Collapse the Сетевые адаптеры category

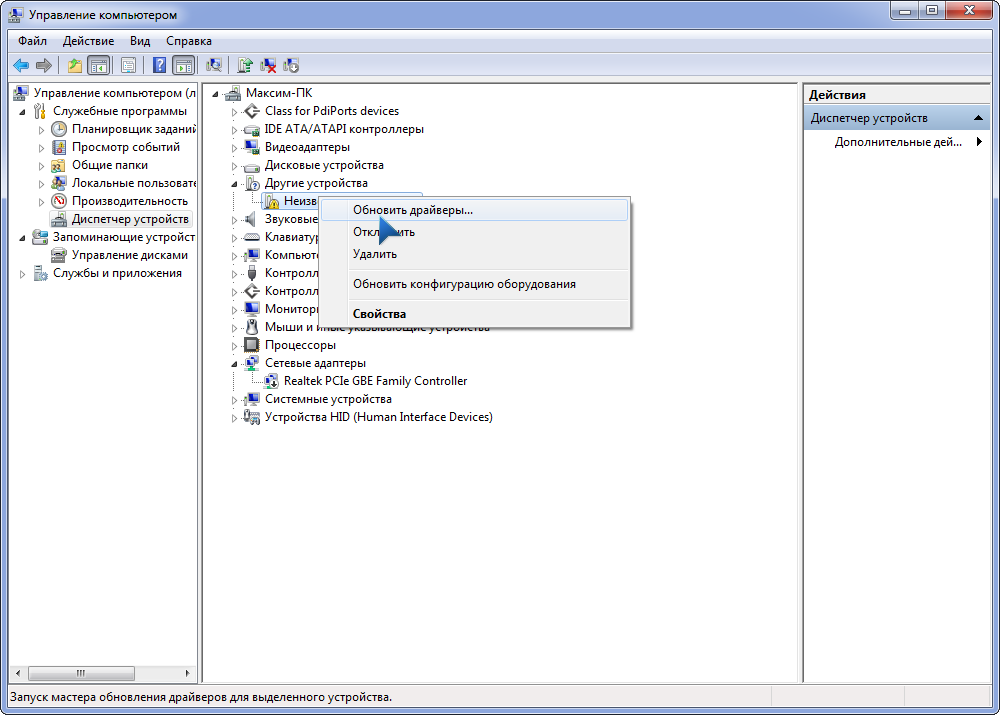(x=235, y=364)
